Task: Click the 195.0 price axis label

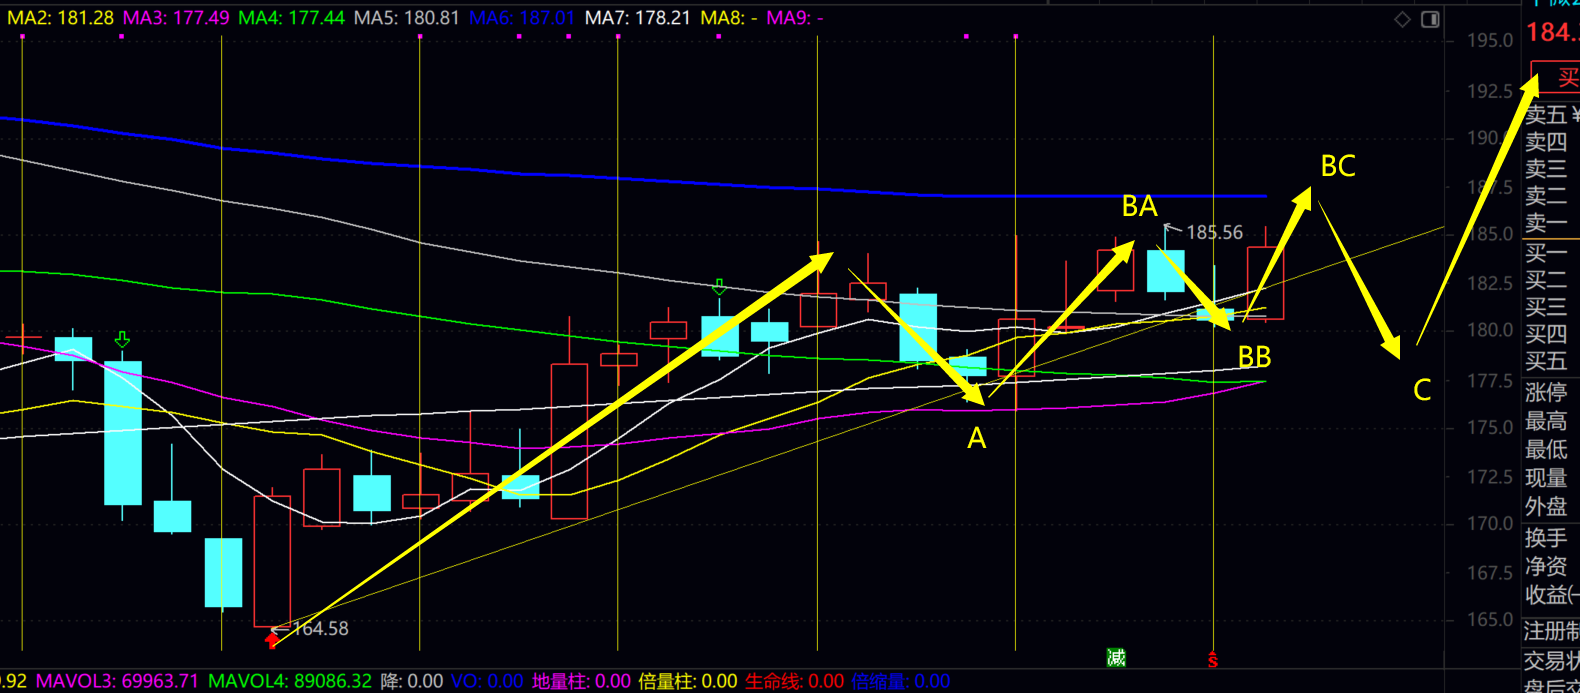Action: click(x=1489, y=41)
